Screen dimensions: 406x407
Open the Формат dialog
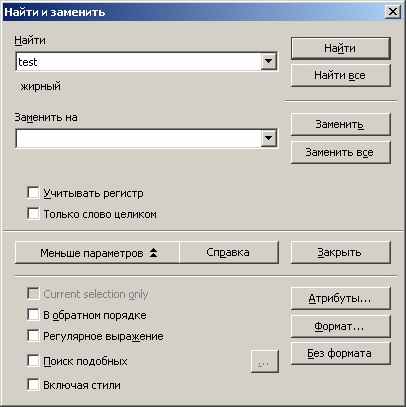[x=340, y=326]
